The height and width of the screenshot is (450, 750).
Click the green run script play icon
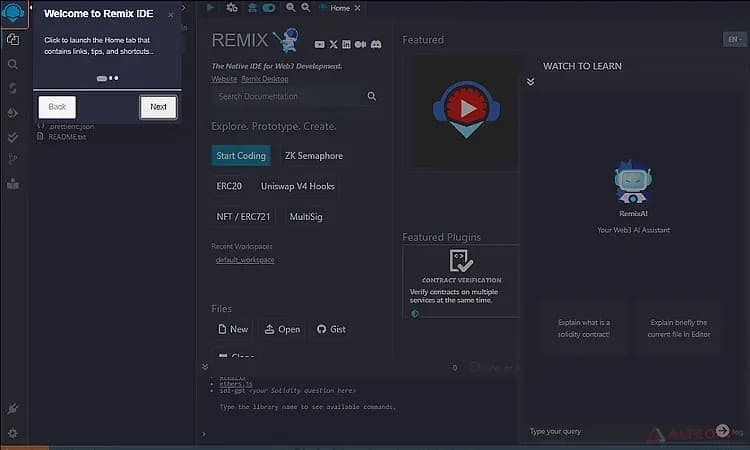pyautogui.click(x=210, y=7)
